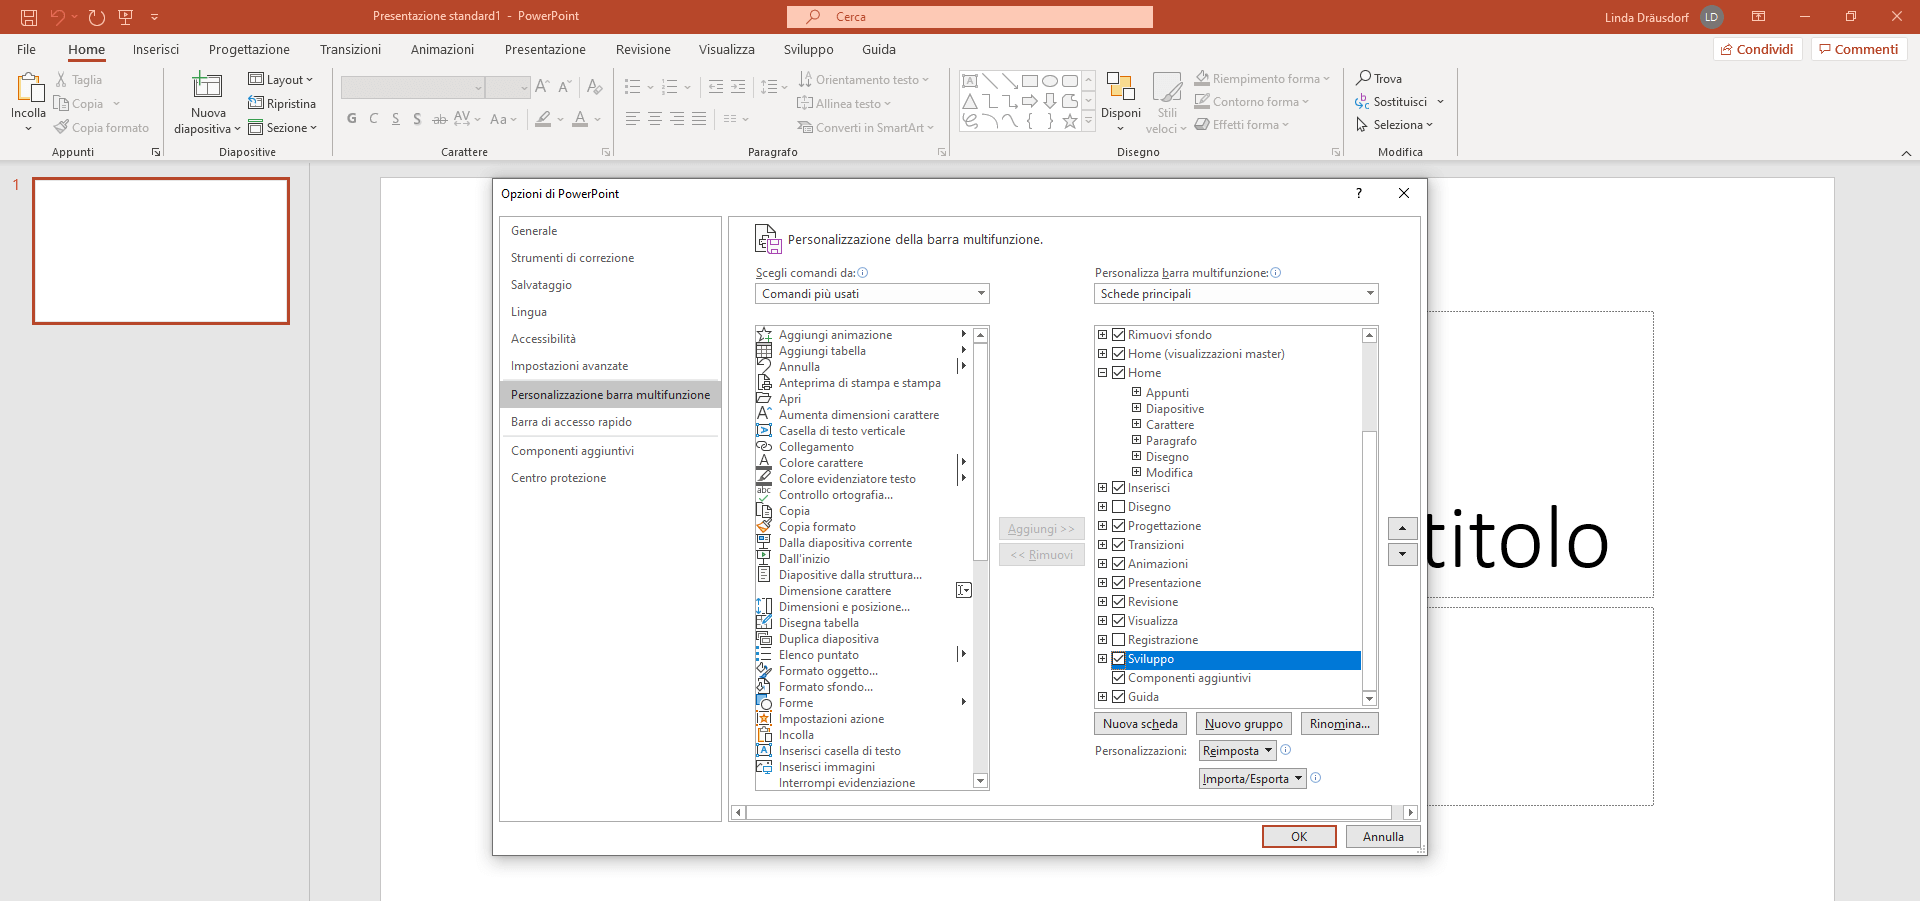Open the Importa/Esporta dropdown

[1253, 779]
